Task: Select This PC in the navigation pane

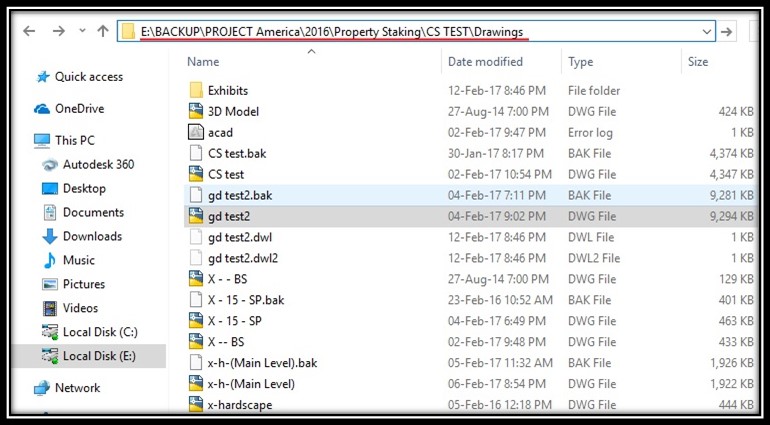Action: (x=75, y=141)
